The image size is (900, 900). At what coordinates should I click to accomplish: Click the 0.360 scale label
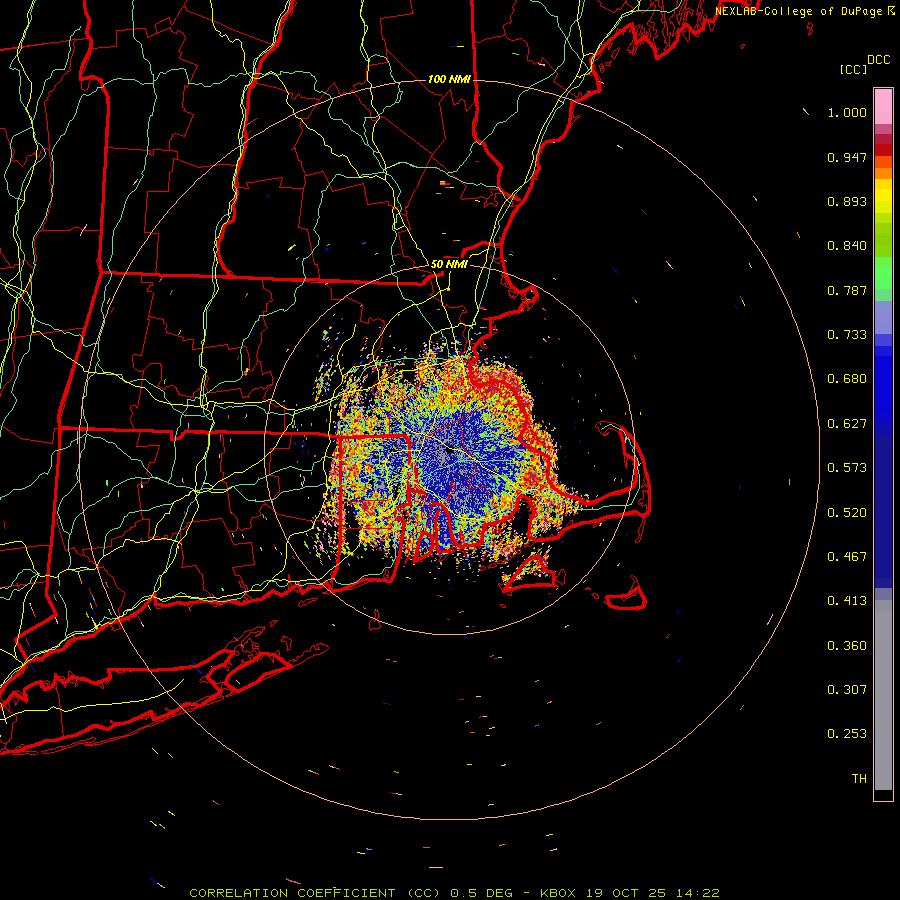(x=847, y=646)
